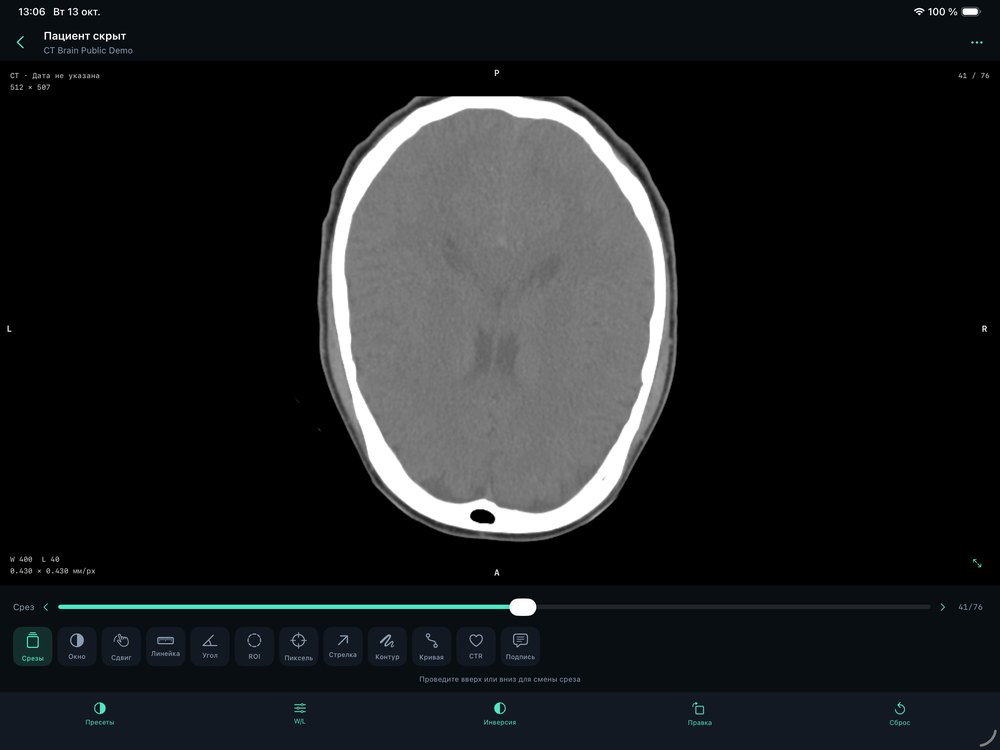Tap Сброс to reset view
The height and width of the screenshot is (750, 1000).
(x=899, y=714)
